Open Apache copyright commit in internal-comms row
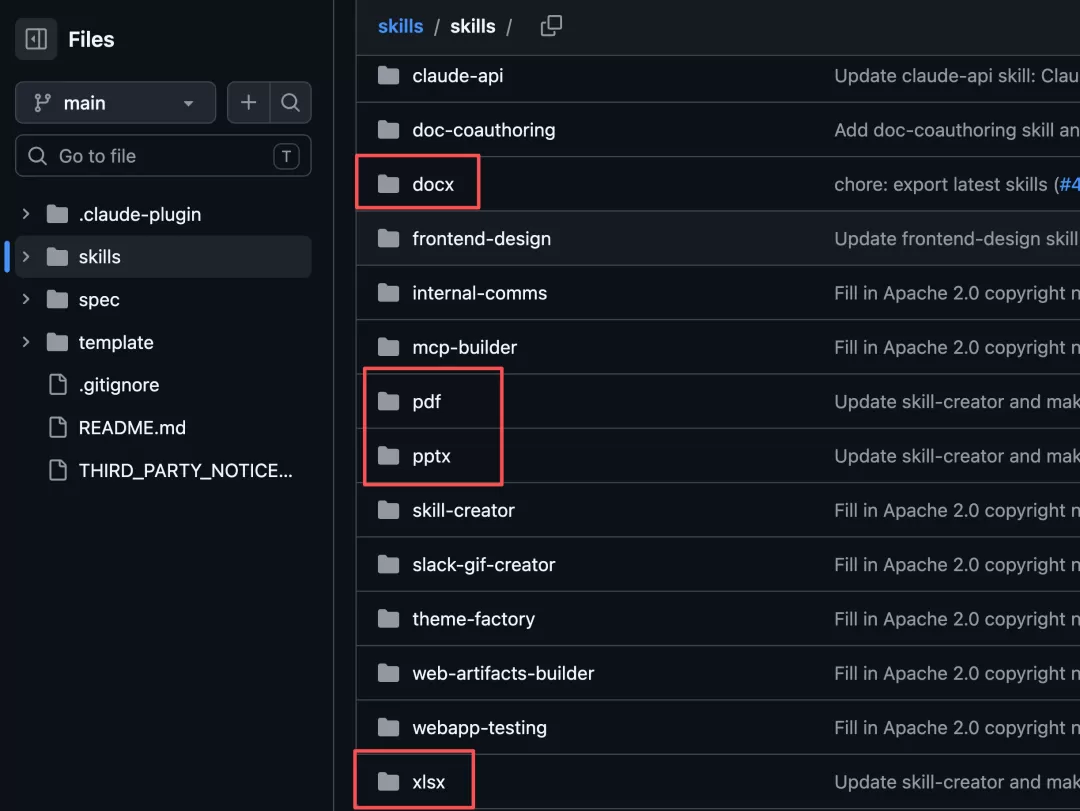 pyautogui.click(x=957, y=294)
